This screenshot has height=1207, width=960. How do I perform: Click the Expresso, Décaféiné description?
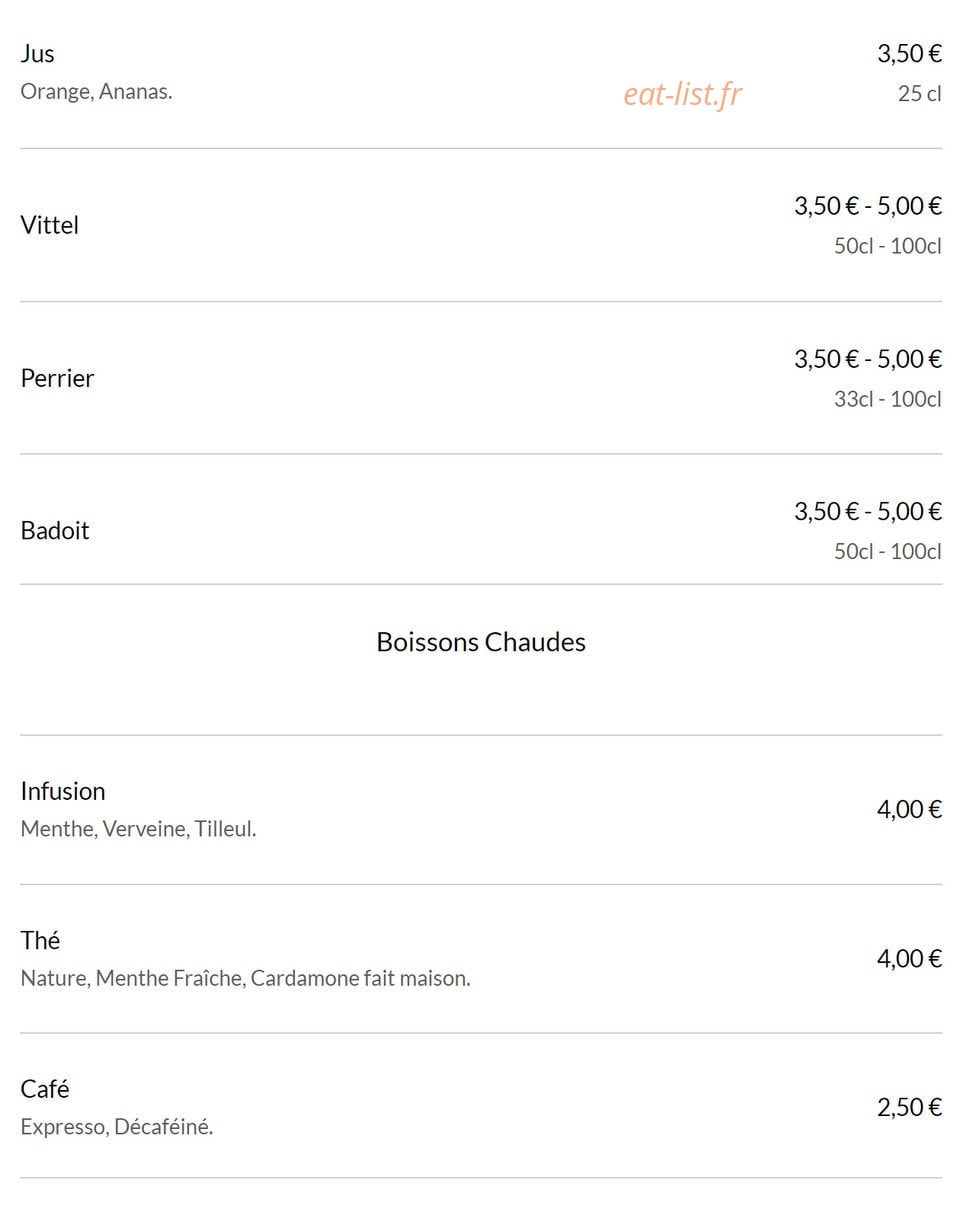(x=117, y=1127)
